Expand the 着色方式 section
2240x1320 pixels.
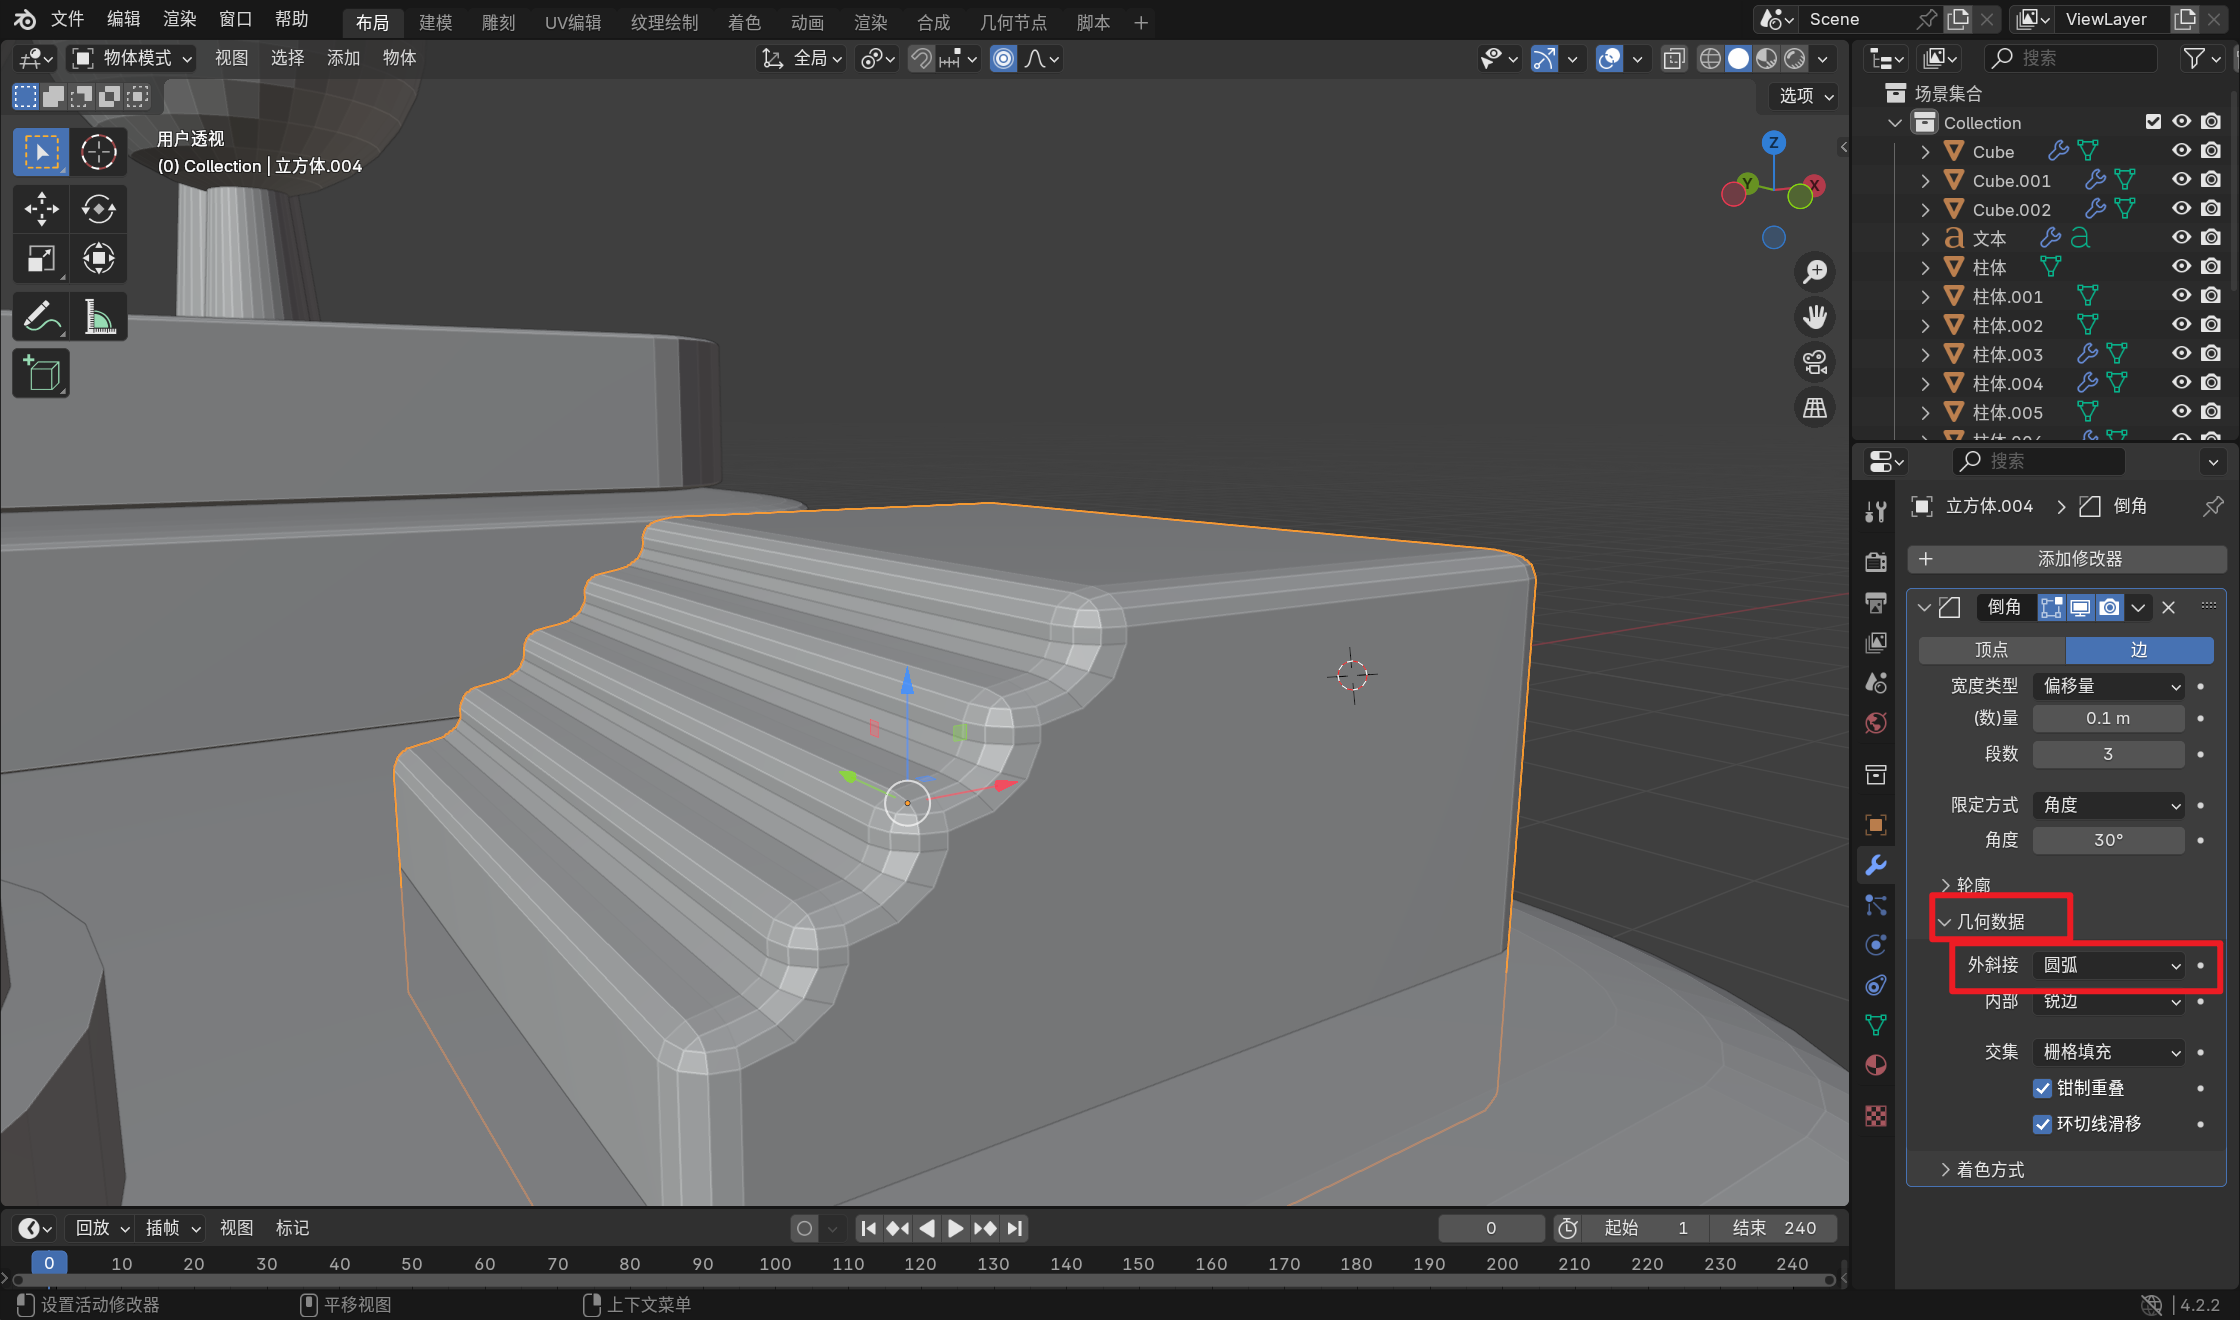point(1989,1169)
